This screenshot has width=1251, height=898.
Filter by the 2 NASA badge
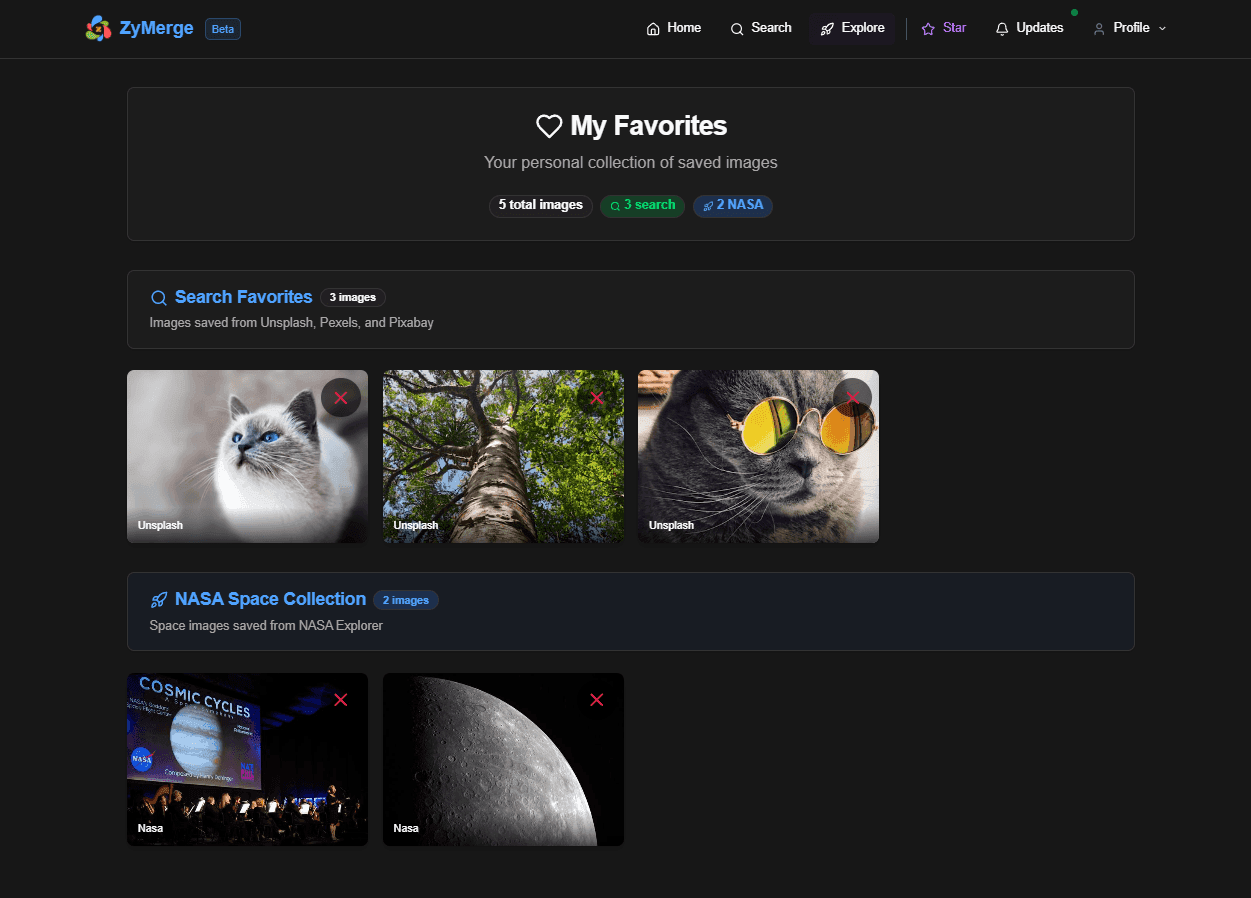click(x=733, y=205)
